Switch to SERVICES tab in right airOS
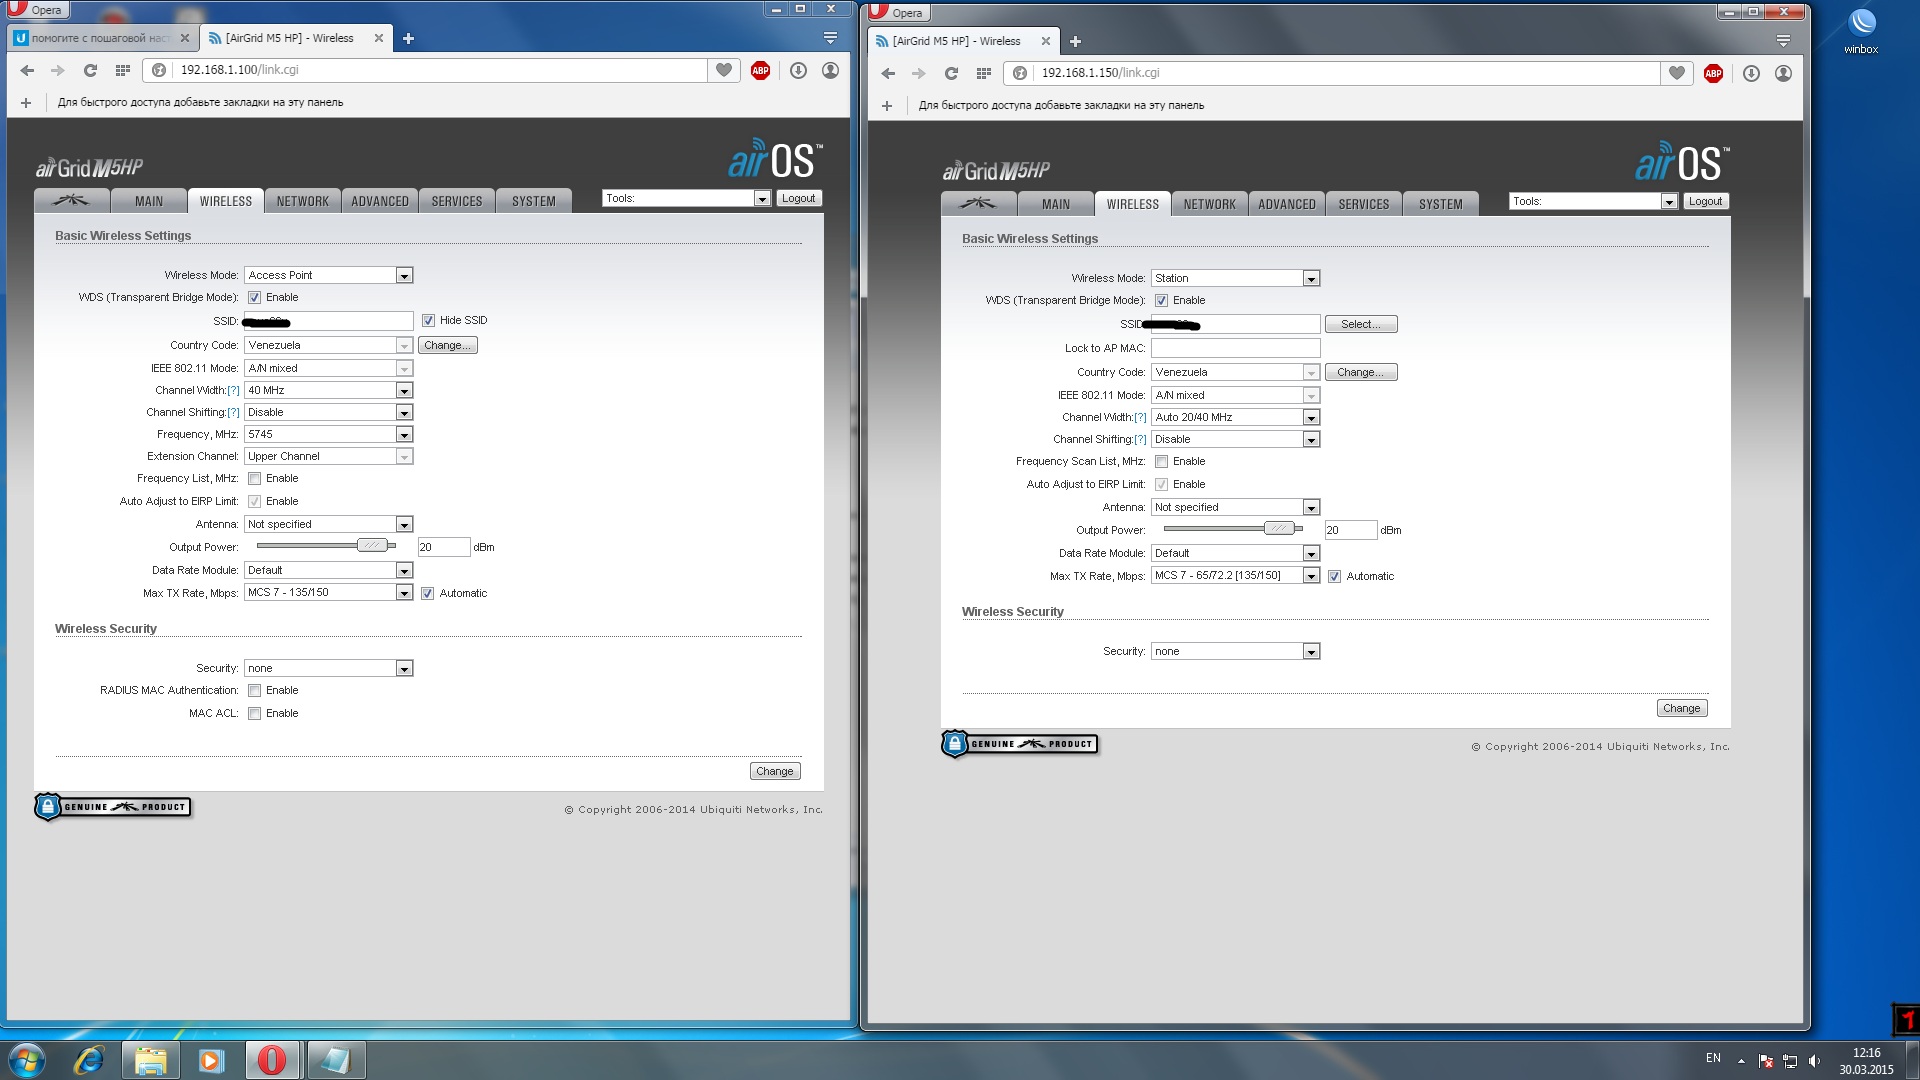 1364,204
